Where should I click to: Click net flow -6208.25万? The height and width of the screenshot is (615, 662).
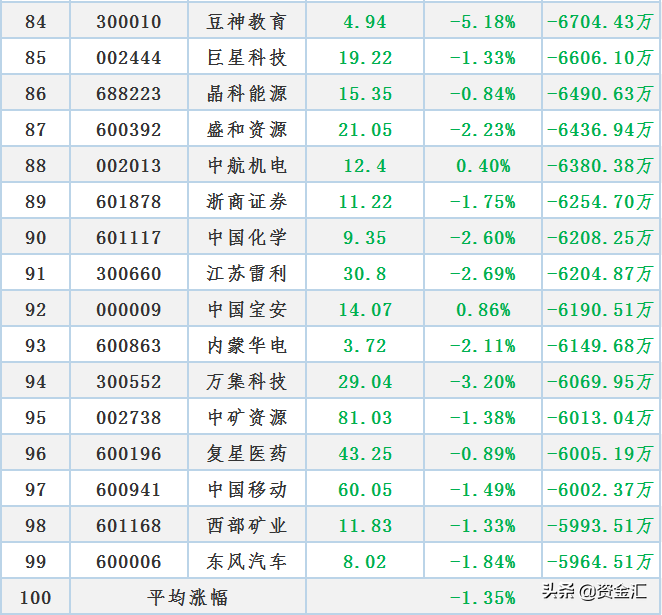tap(600, 238)
